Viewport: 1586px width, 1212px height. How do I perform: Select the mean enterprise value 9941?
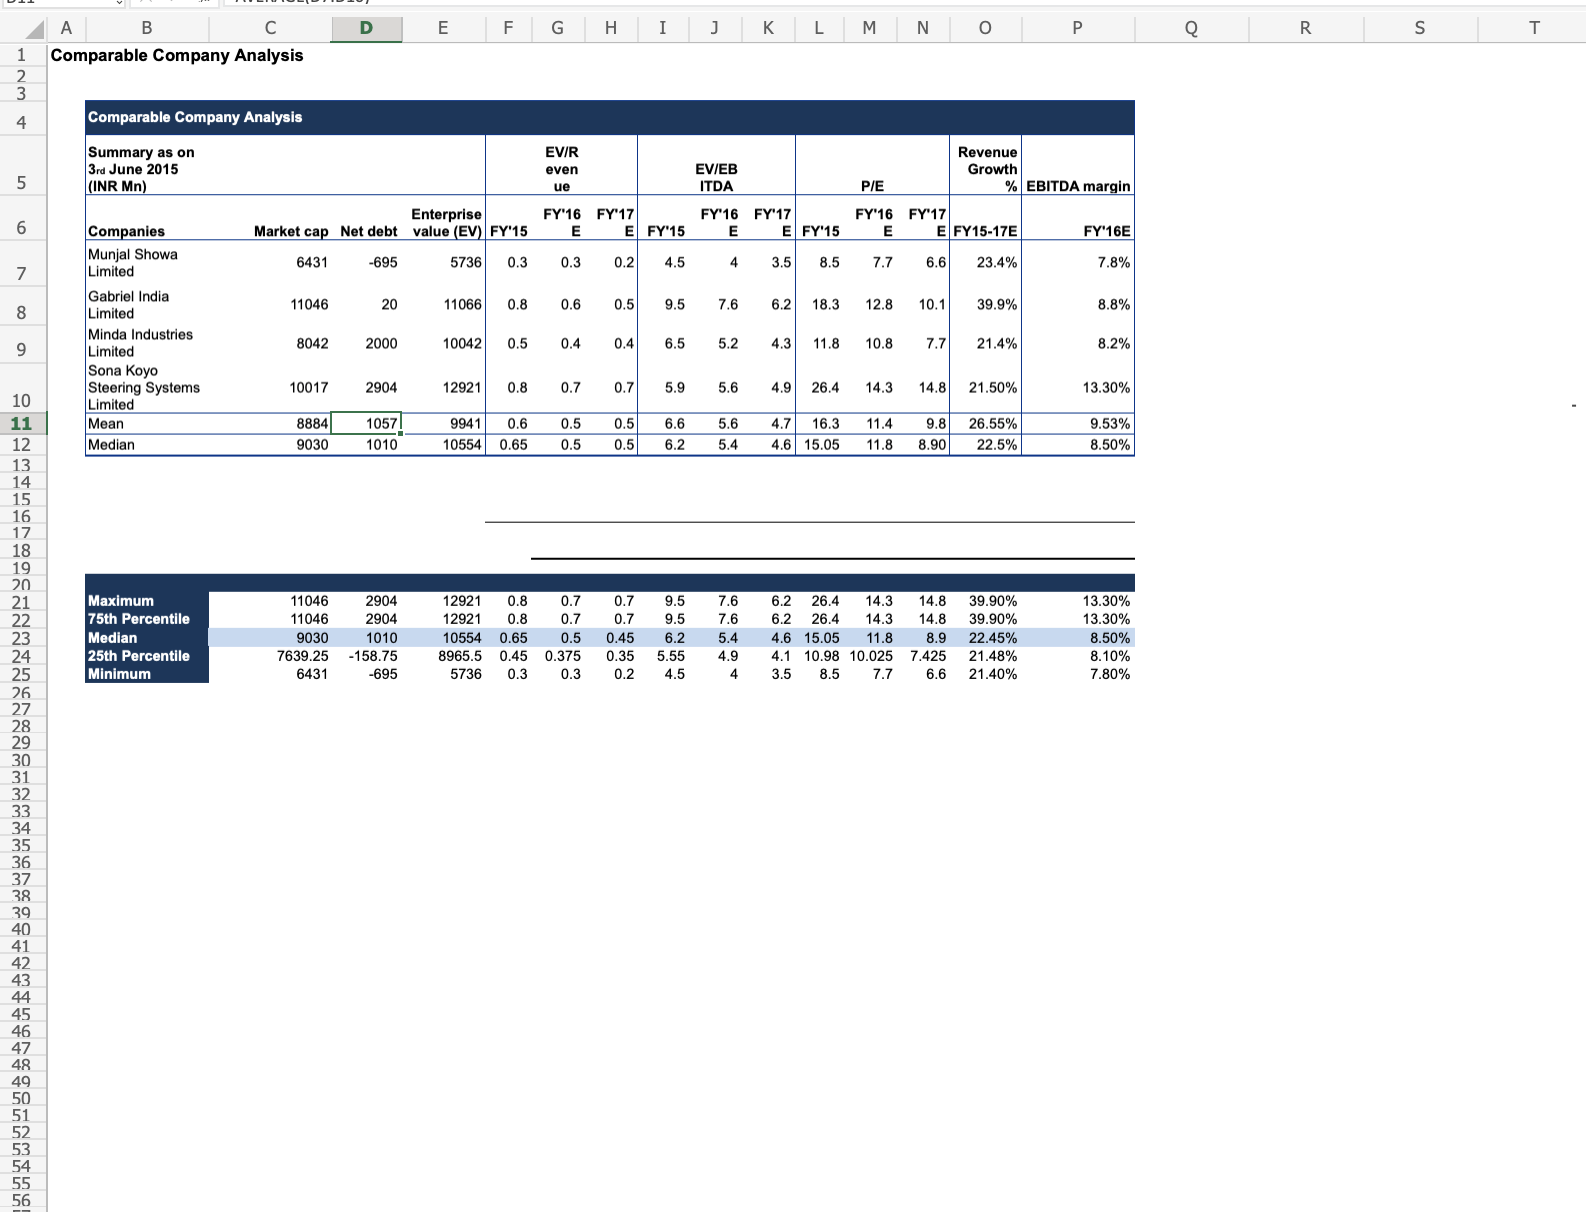466,424
